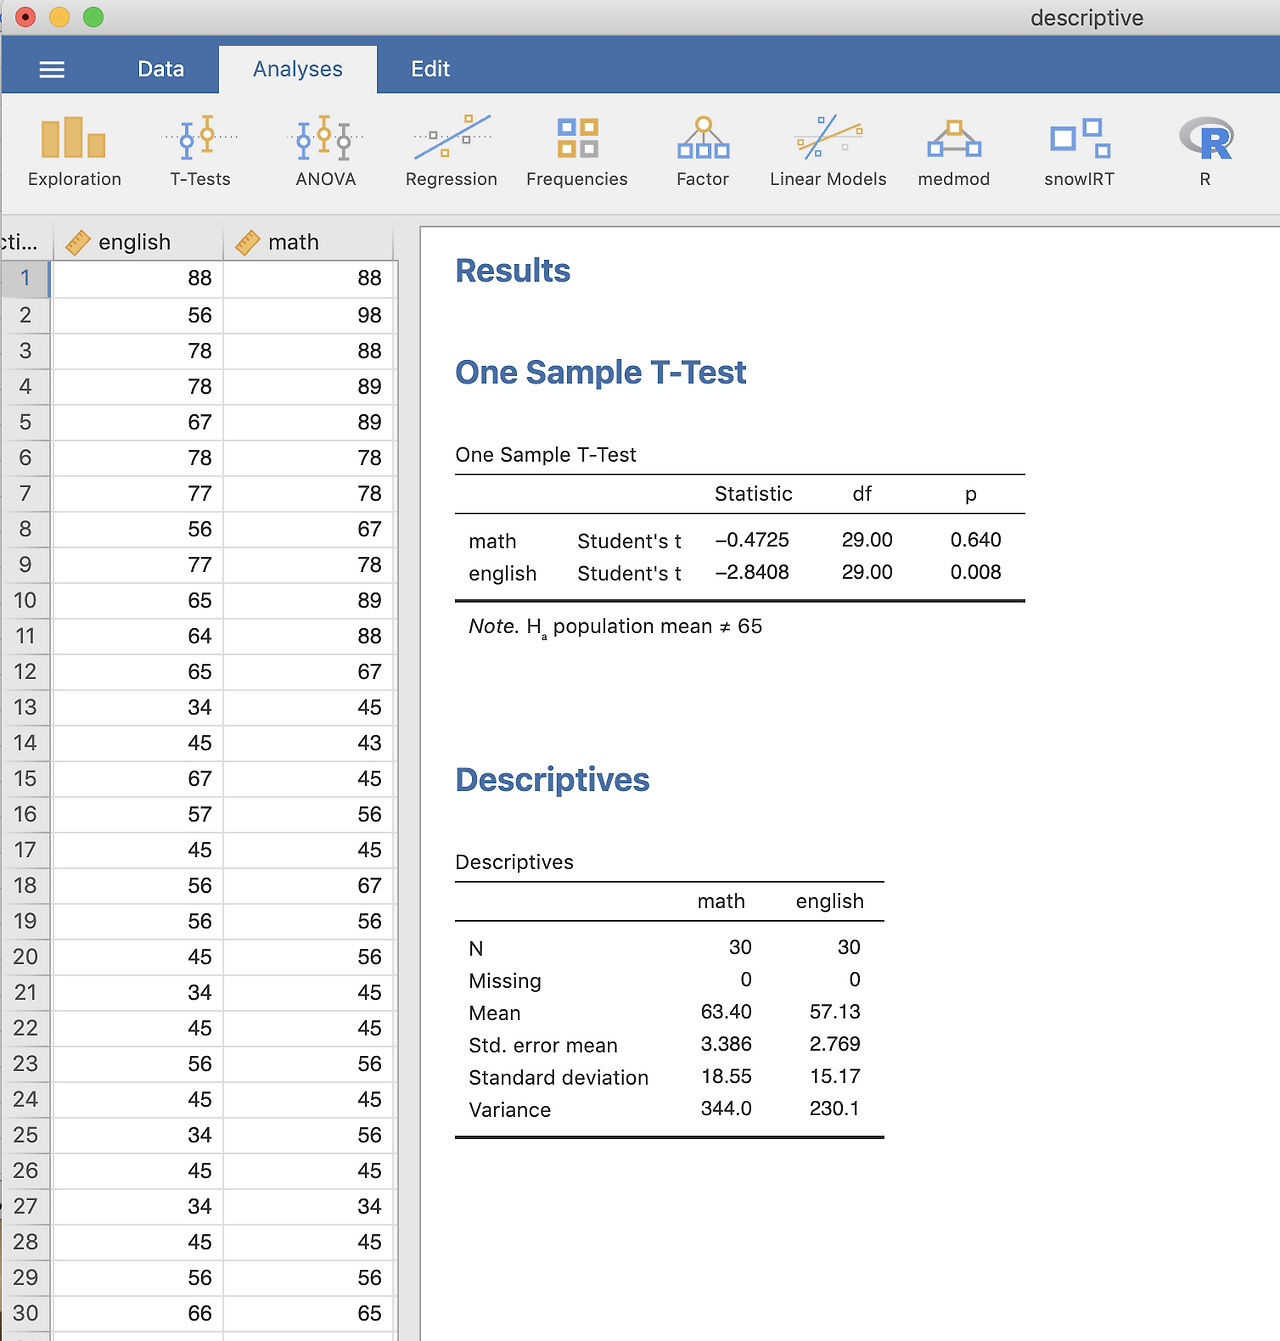This screenshot has height=1341, width=1280.
Task: Minimize window with yellow button
Action: [x=59, y=17]
